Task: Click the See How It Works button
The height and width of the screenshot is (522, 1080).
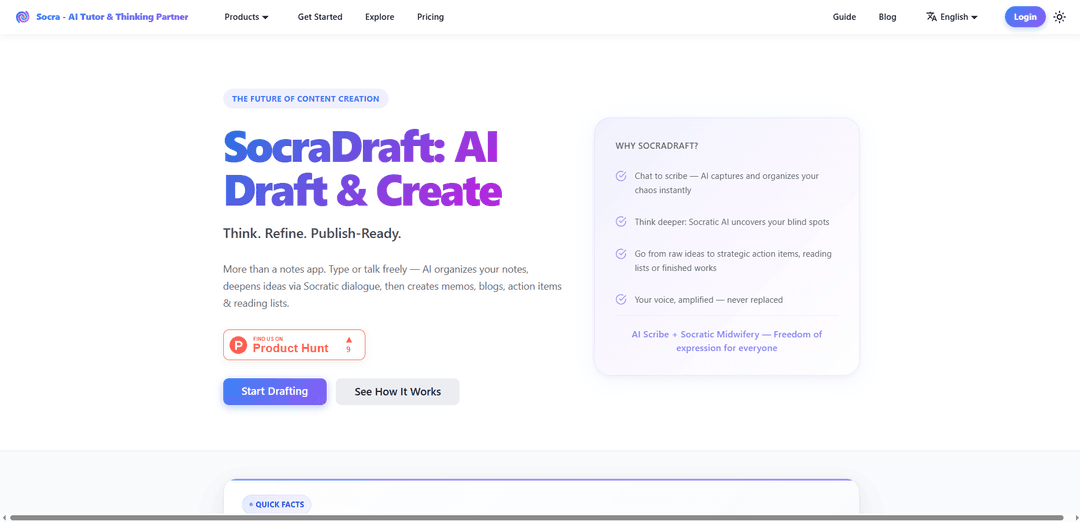Action: click(x=397, y=392)
